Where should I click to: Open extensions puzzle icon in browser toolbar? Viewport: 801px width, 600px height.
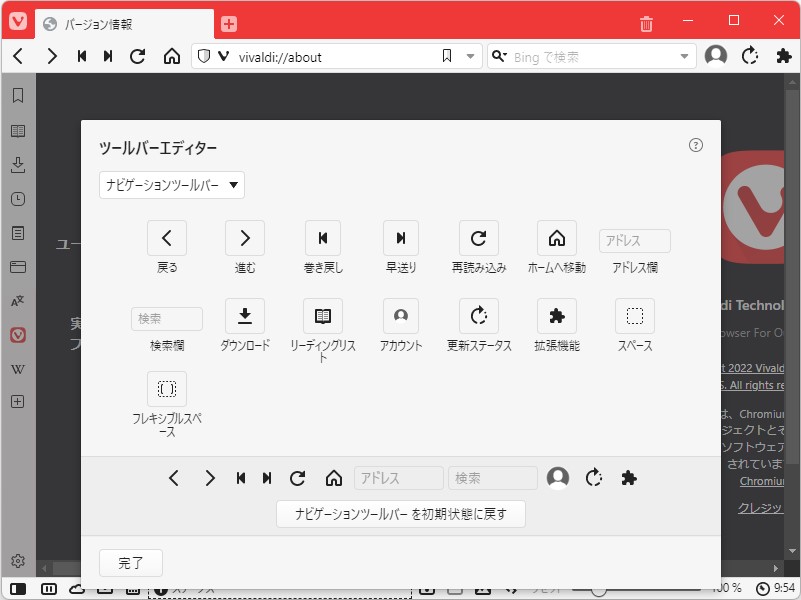[783, 56]
